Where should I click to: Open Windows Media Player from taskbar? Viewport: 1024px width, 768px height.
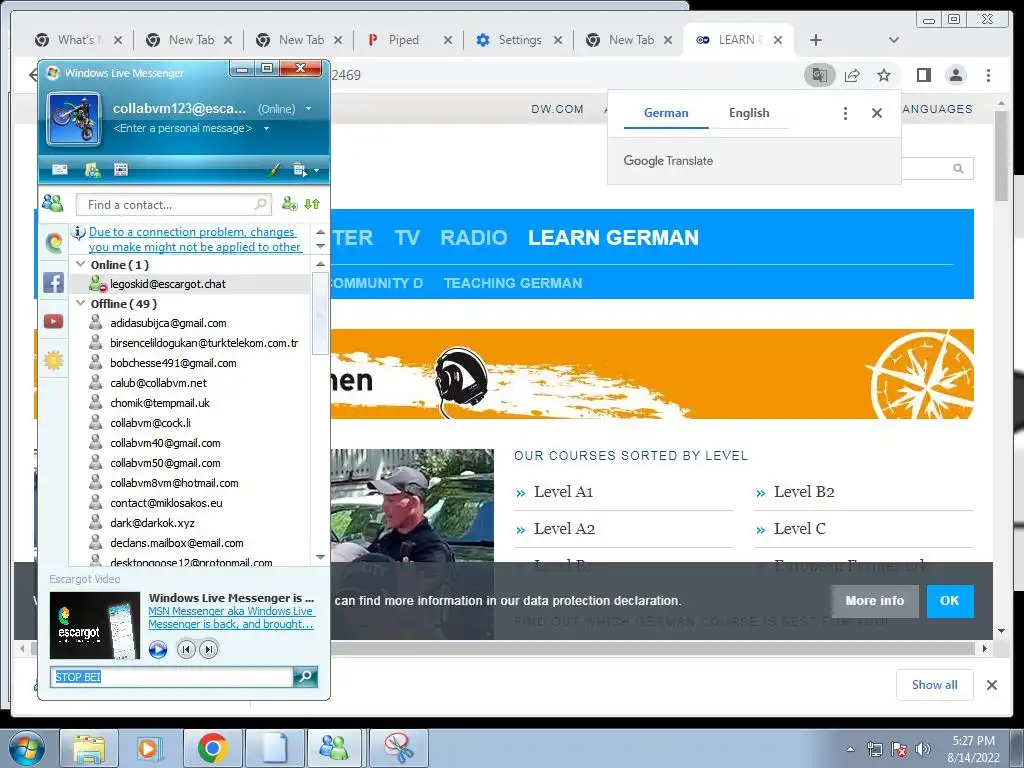click(150, 748)
